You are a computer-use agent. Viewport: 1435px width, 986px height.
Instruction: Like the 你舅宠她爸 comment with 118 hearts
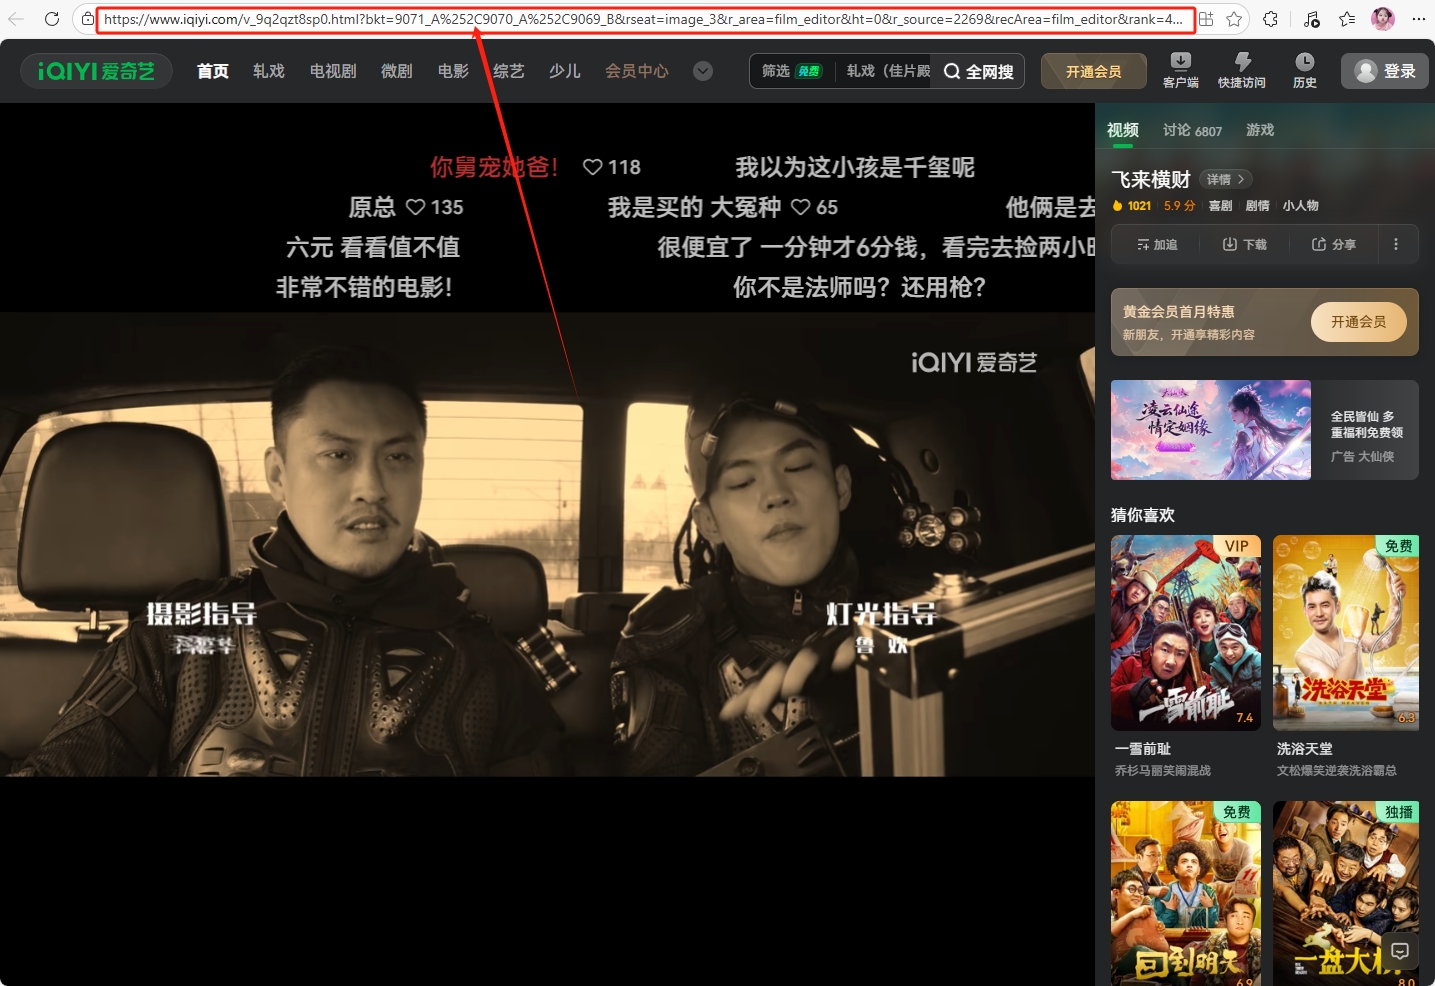[593, 167]
